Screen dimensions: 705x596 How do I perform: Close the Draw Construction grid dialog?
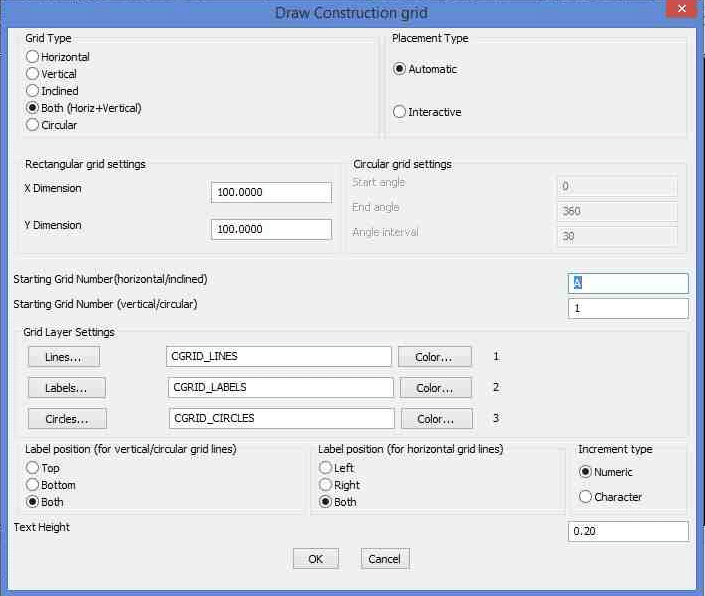point(681,11)
